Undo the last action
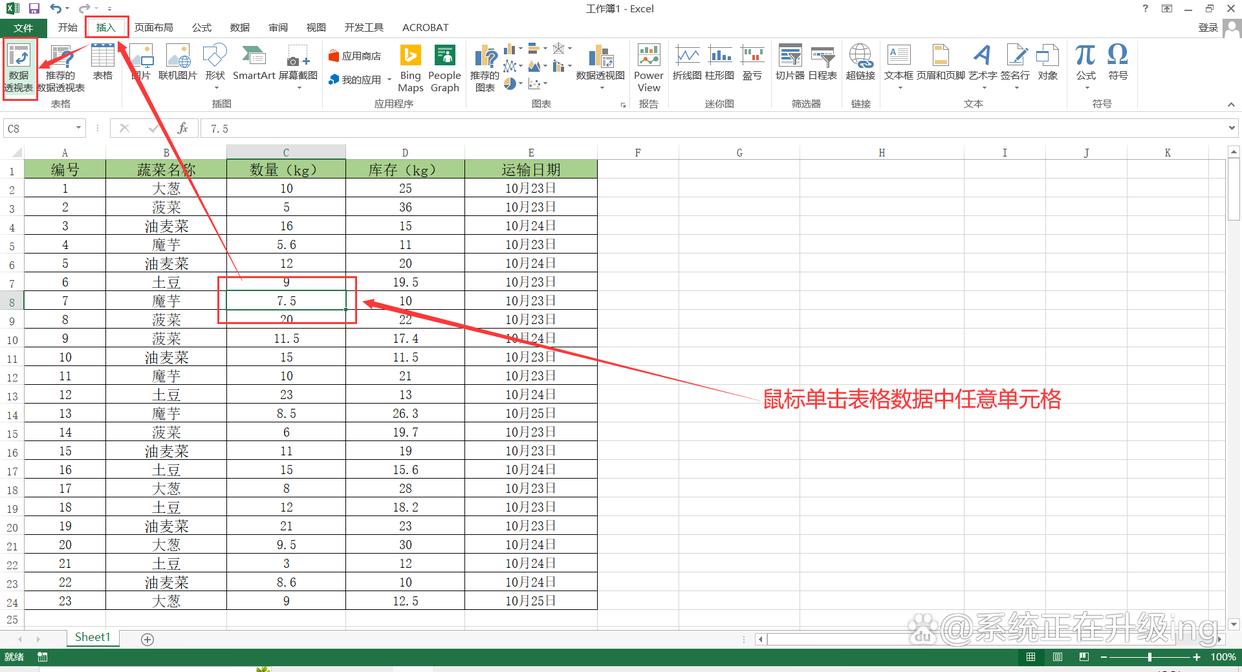The height and width of the screenshot is (672, 1242). tap(56, 9)
